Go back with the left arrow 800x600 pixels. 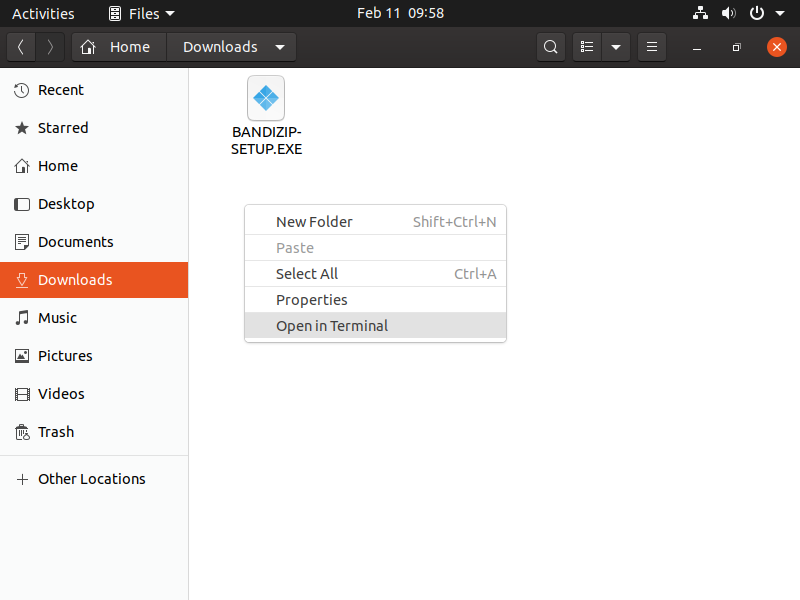21,47
